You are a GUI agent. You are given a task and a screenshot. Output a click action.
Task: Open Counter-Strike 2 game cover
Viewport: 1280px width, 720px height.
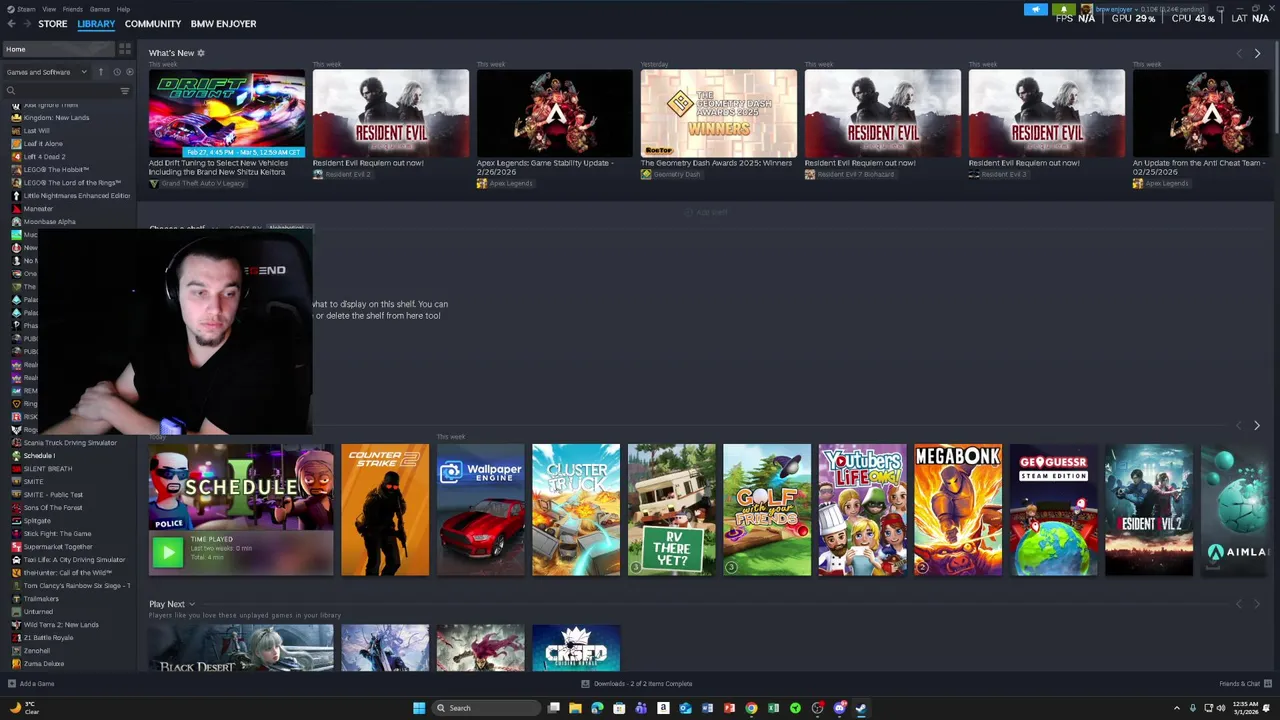385,510
